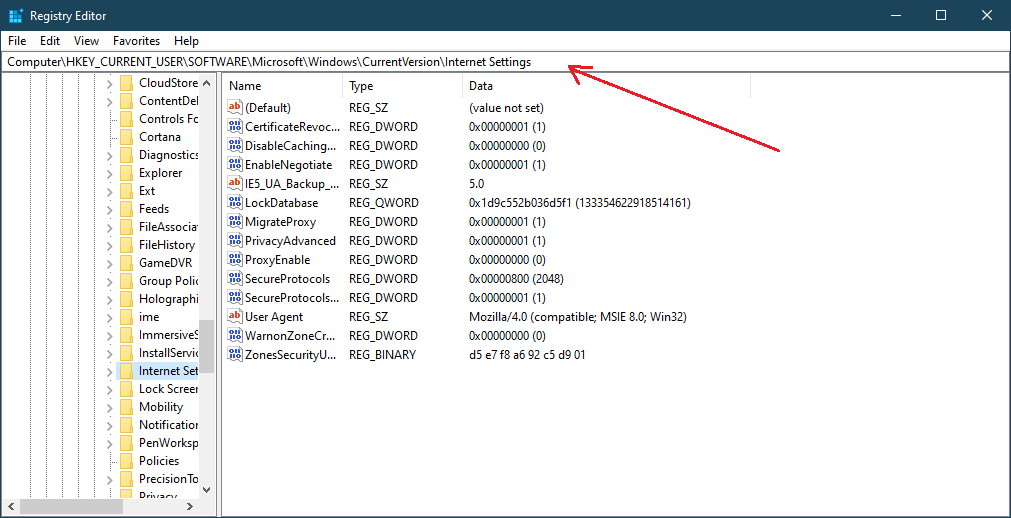Click the Mobility folder icon
The image size is (1011, 518).
(126, 407)
